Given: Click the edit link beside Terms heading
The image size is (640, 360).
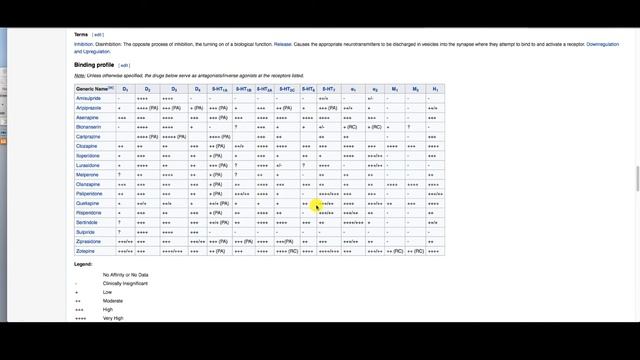Looking at the screenshot, I should tap(98, 35).
